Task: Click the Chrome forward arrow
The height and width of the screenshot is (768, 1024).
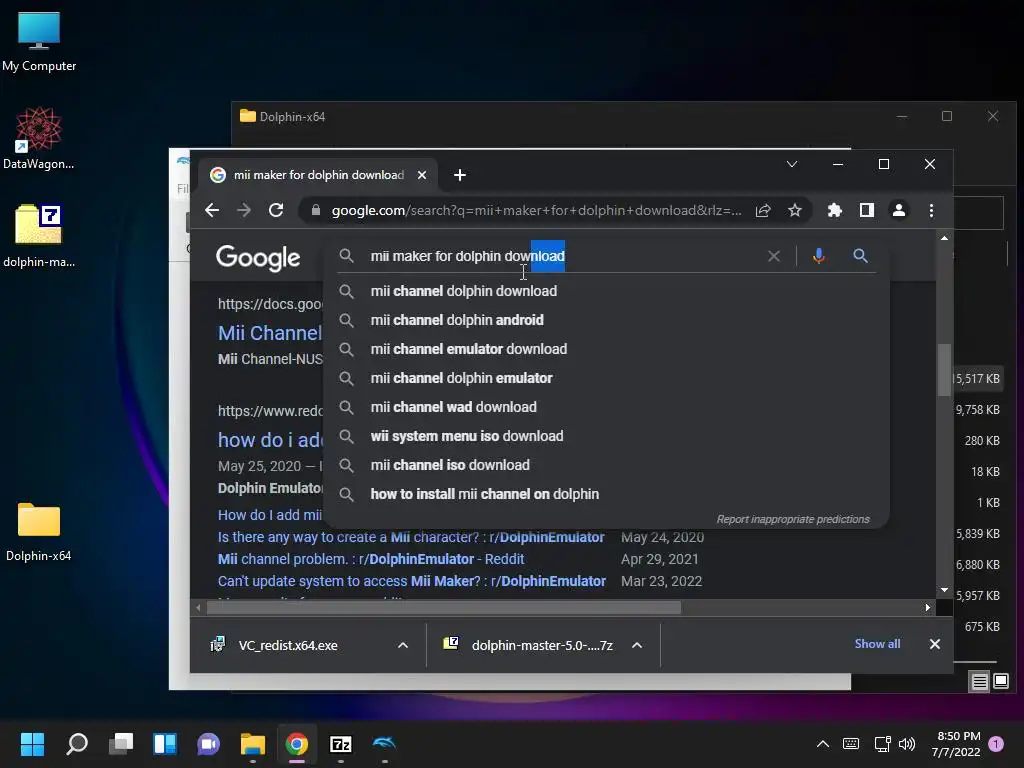Action: click(x=244, y=210)
